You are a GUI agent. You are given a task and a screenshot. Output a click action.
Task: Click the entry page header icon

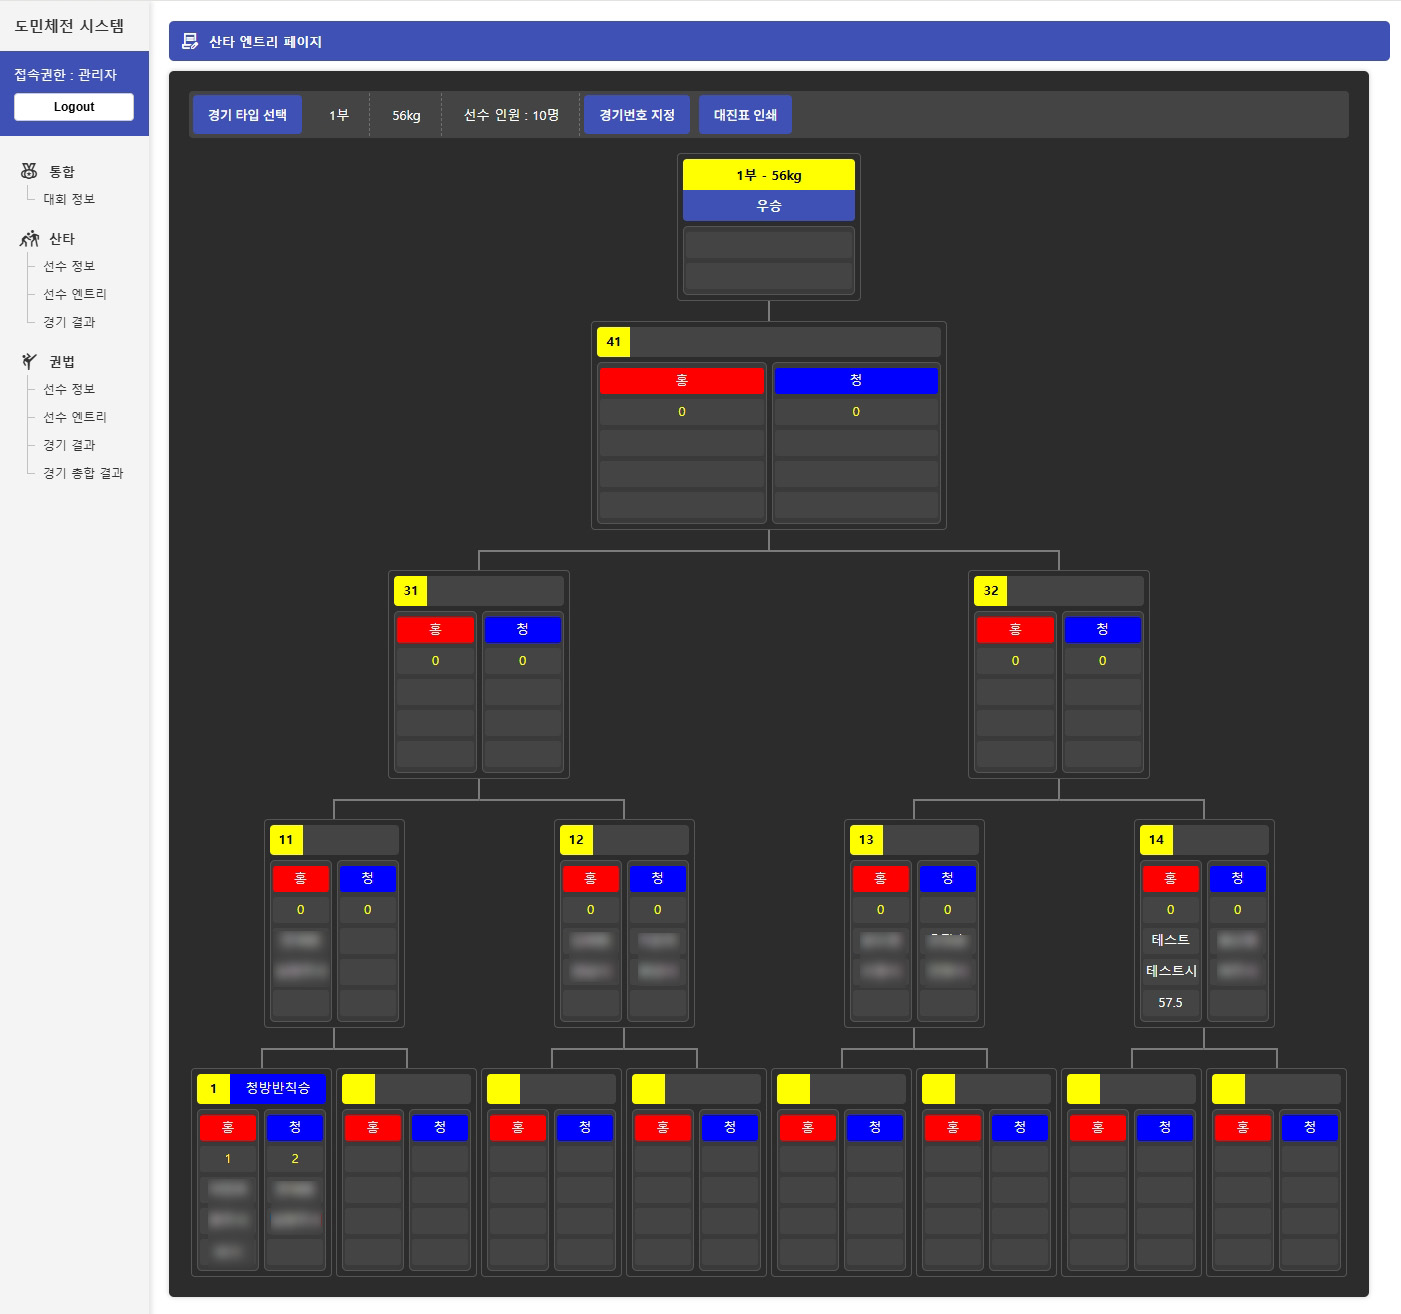coord(190,41)
